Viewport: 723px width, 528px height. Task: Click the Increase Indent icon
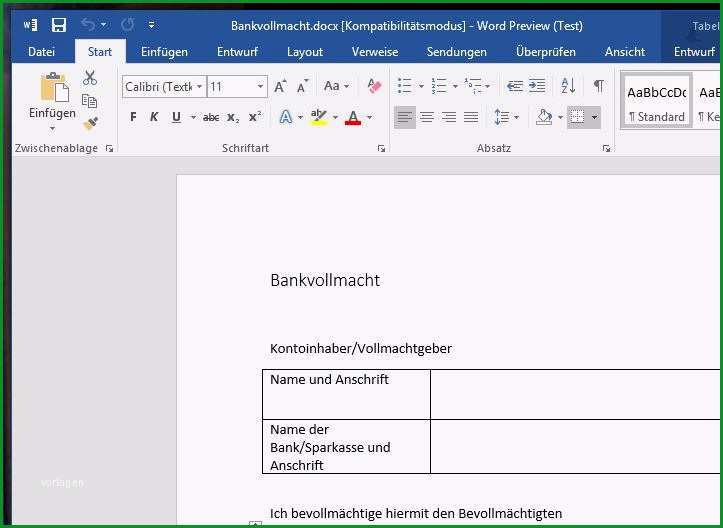(x=537, y=86)
